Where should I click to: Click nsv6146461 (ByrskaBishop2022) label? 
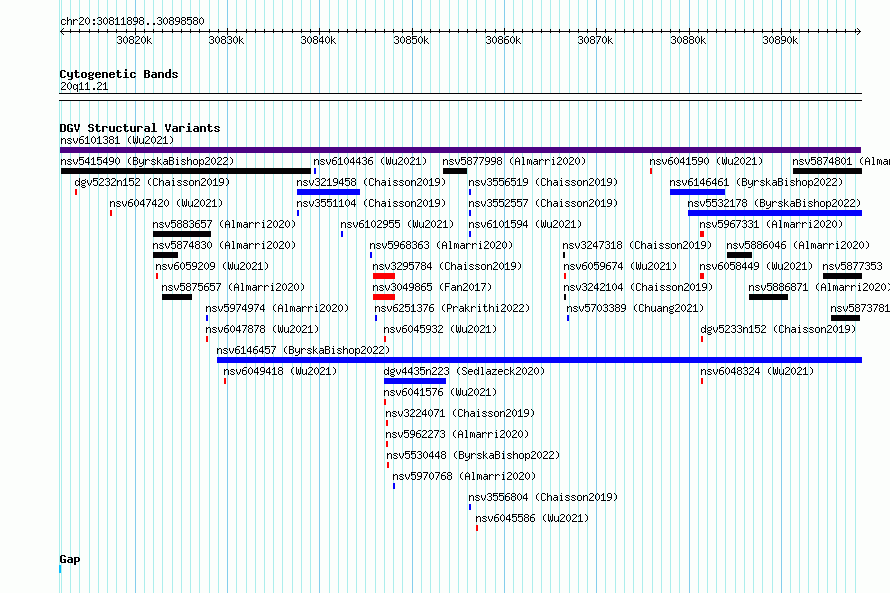click(x=756, y=182)
